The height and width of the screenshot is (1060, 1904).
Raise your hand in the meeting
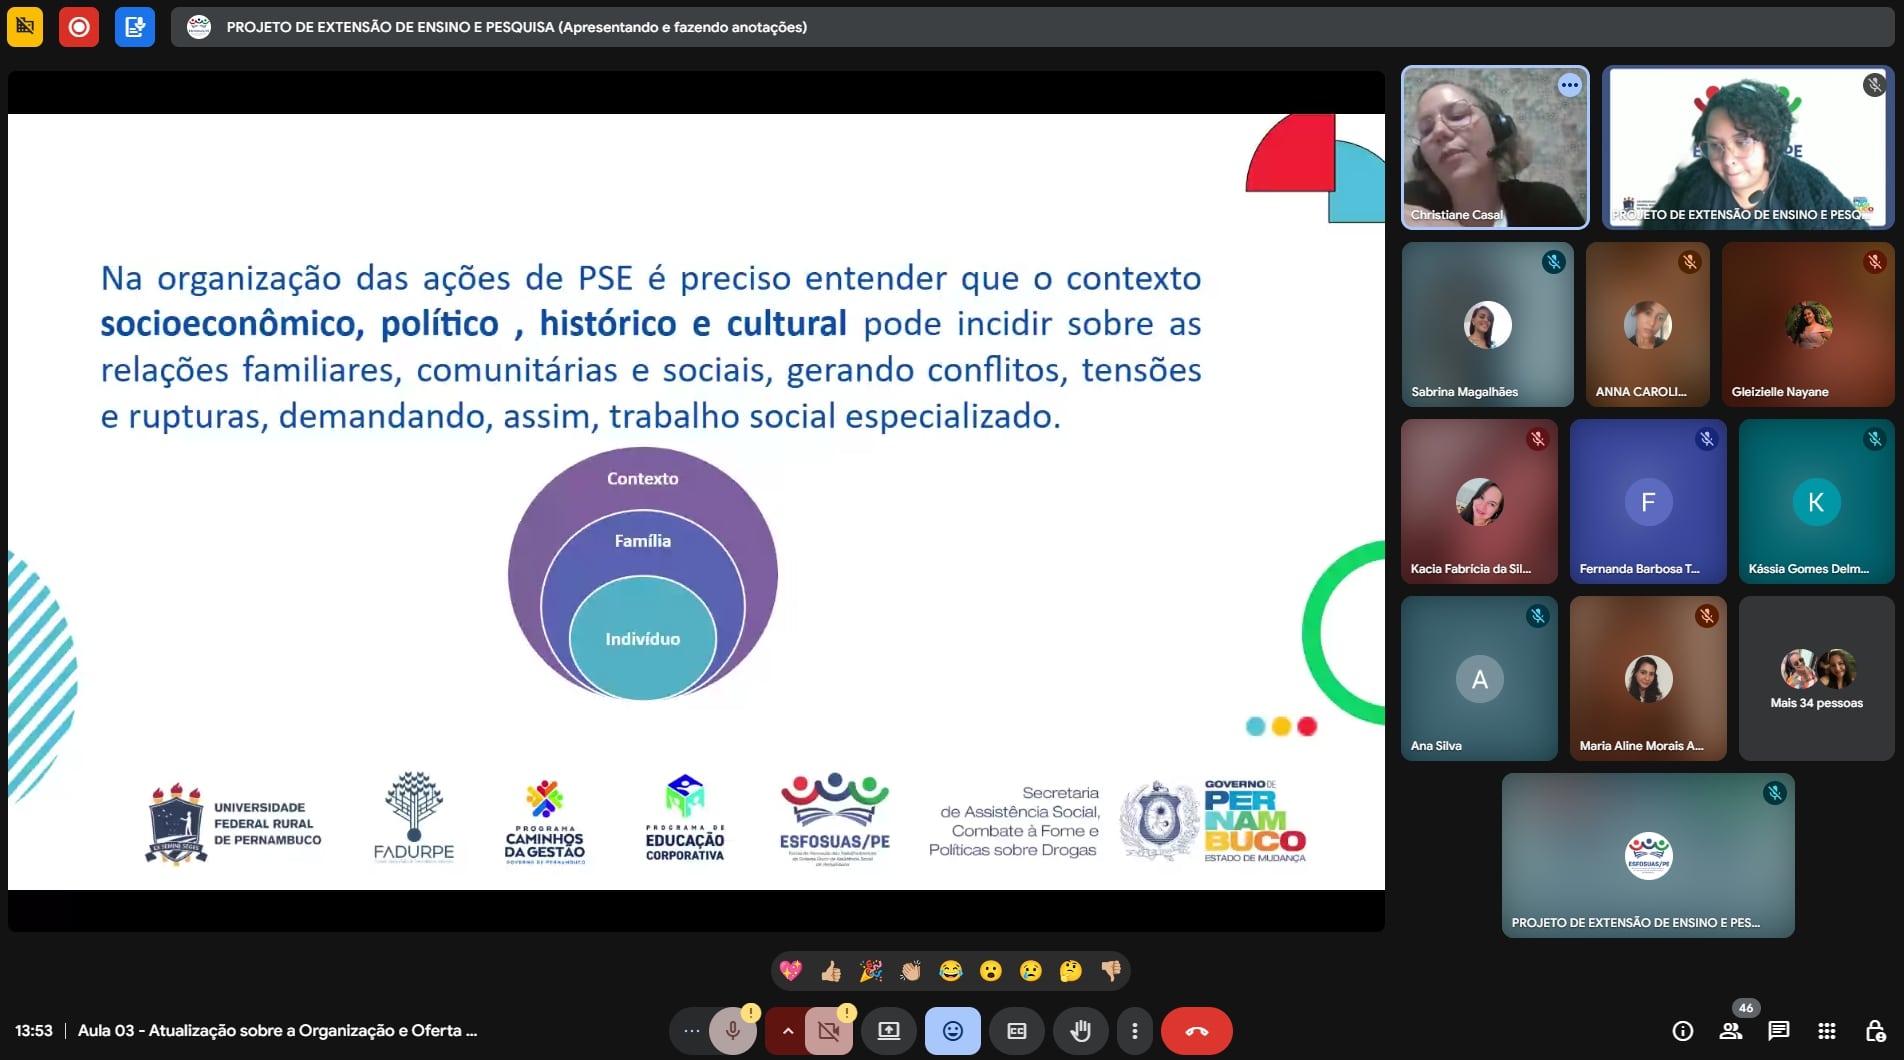tap(1081, 1031)
